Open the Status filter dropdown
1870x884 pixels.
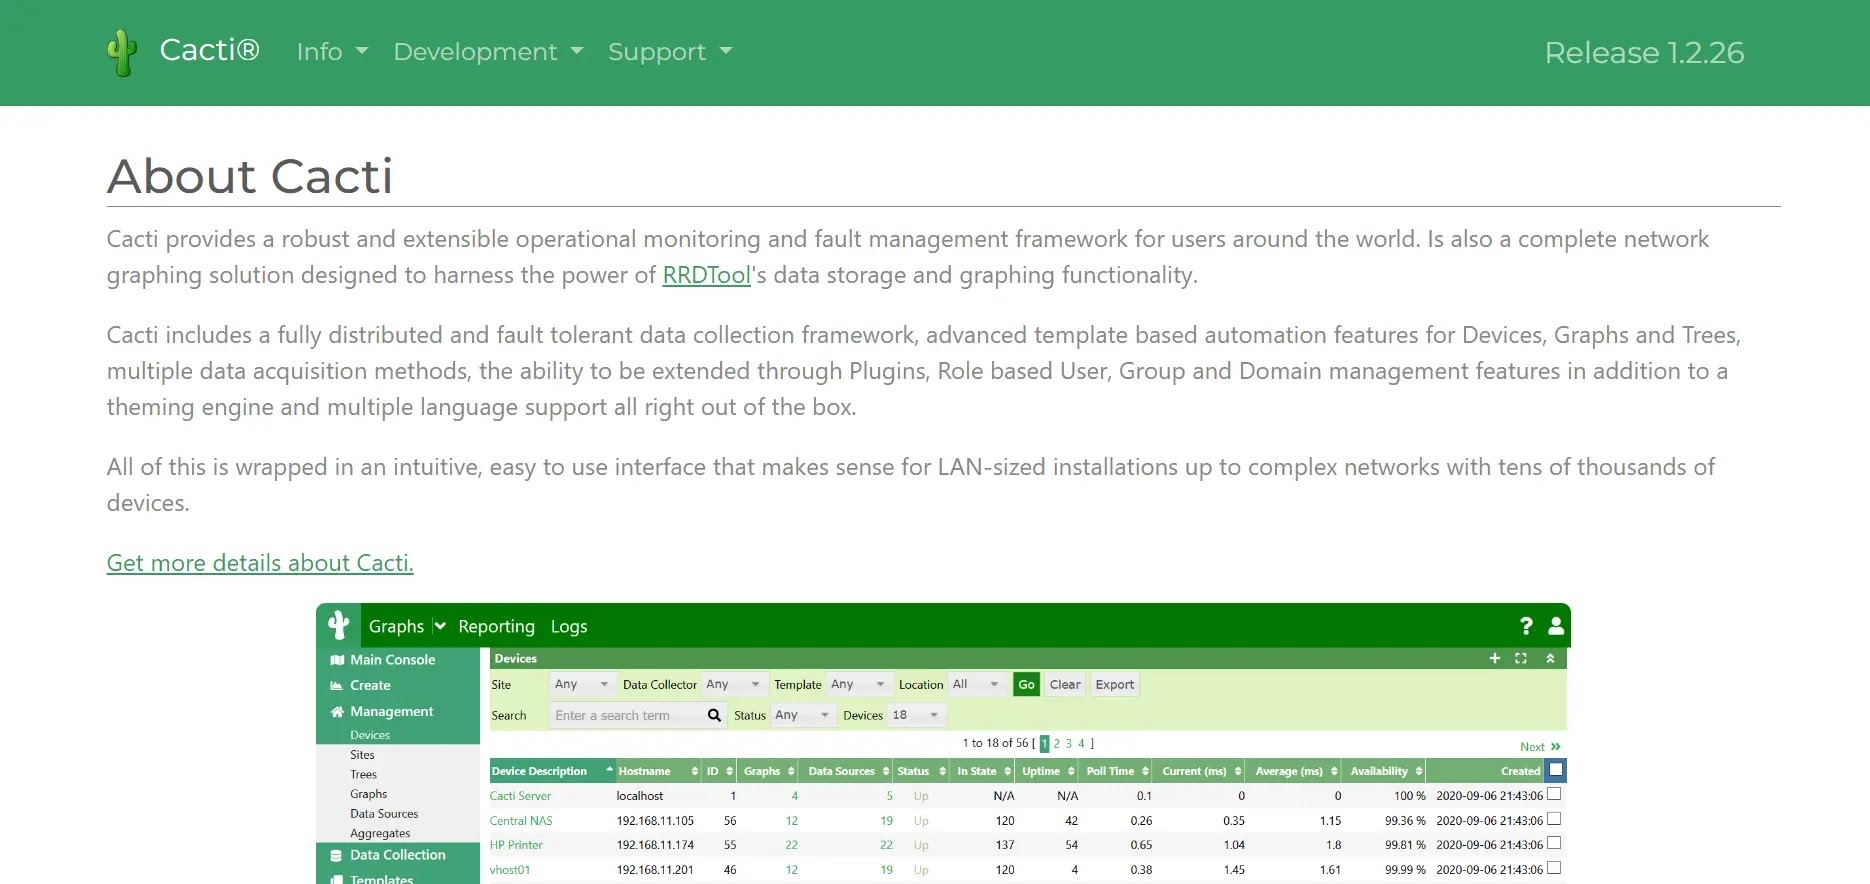[802, 715]
